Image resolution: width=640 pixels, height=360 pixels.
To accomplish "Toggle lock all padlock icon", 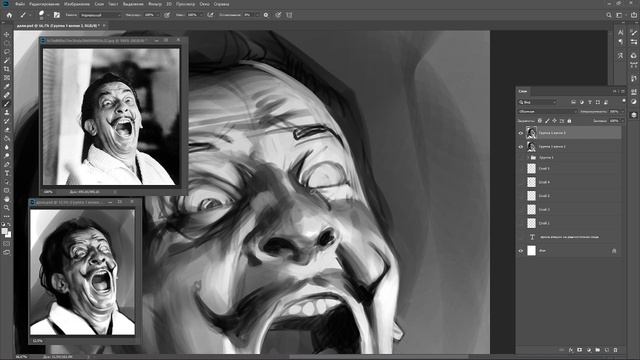I will (x=569, y=121).
